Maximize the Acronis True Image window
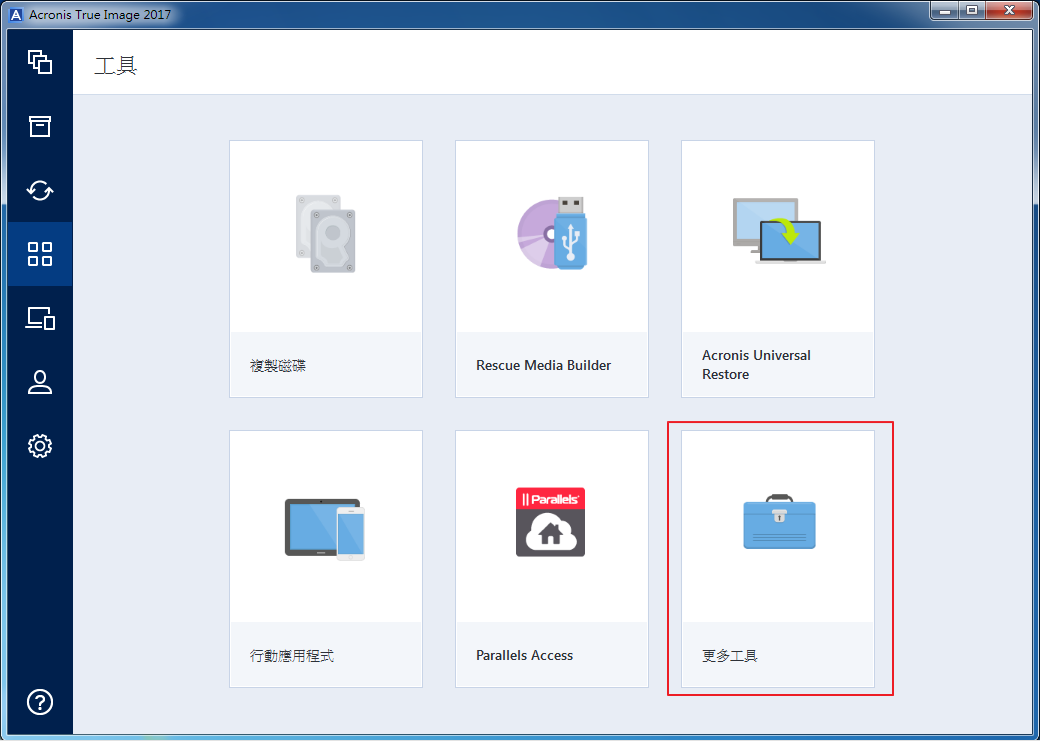The width and height of the screenshot is (1040, 742). point(972,10)
